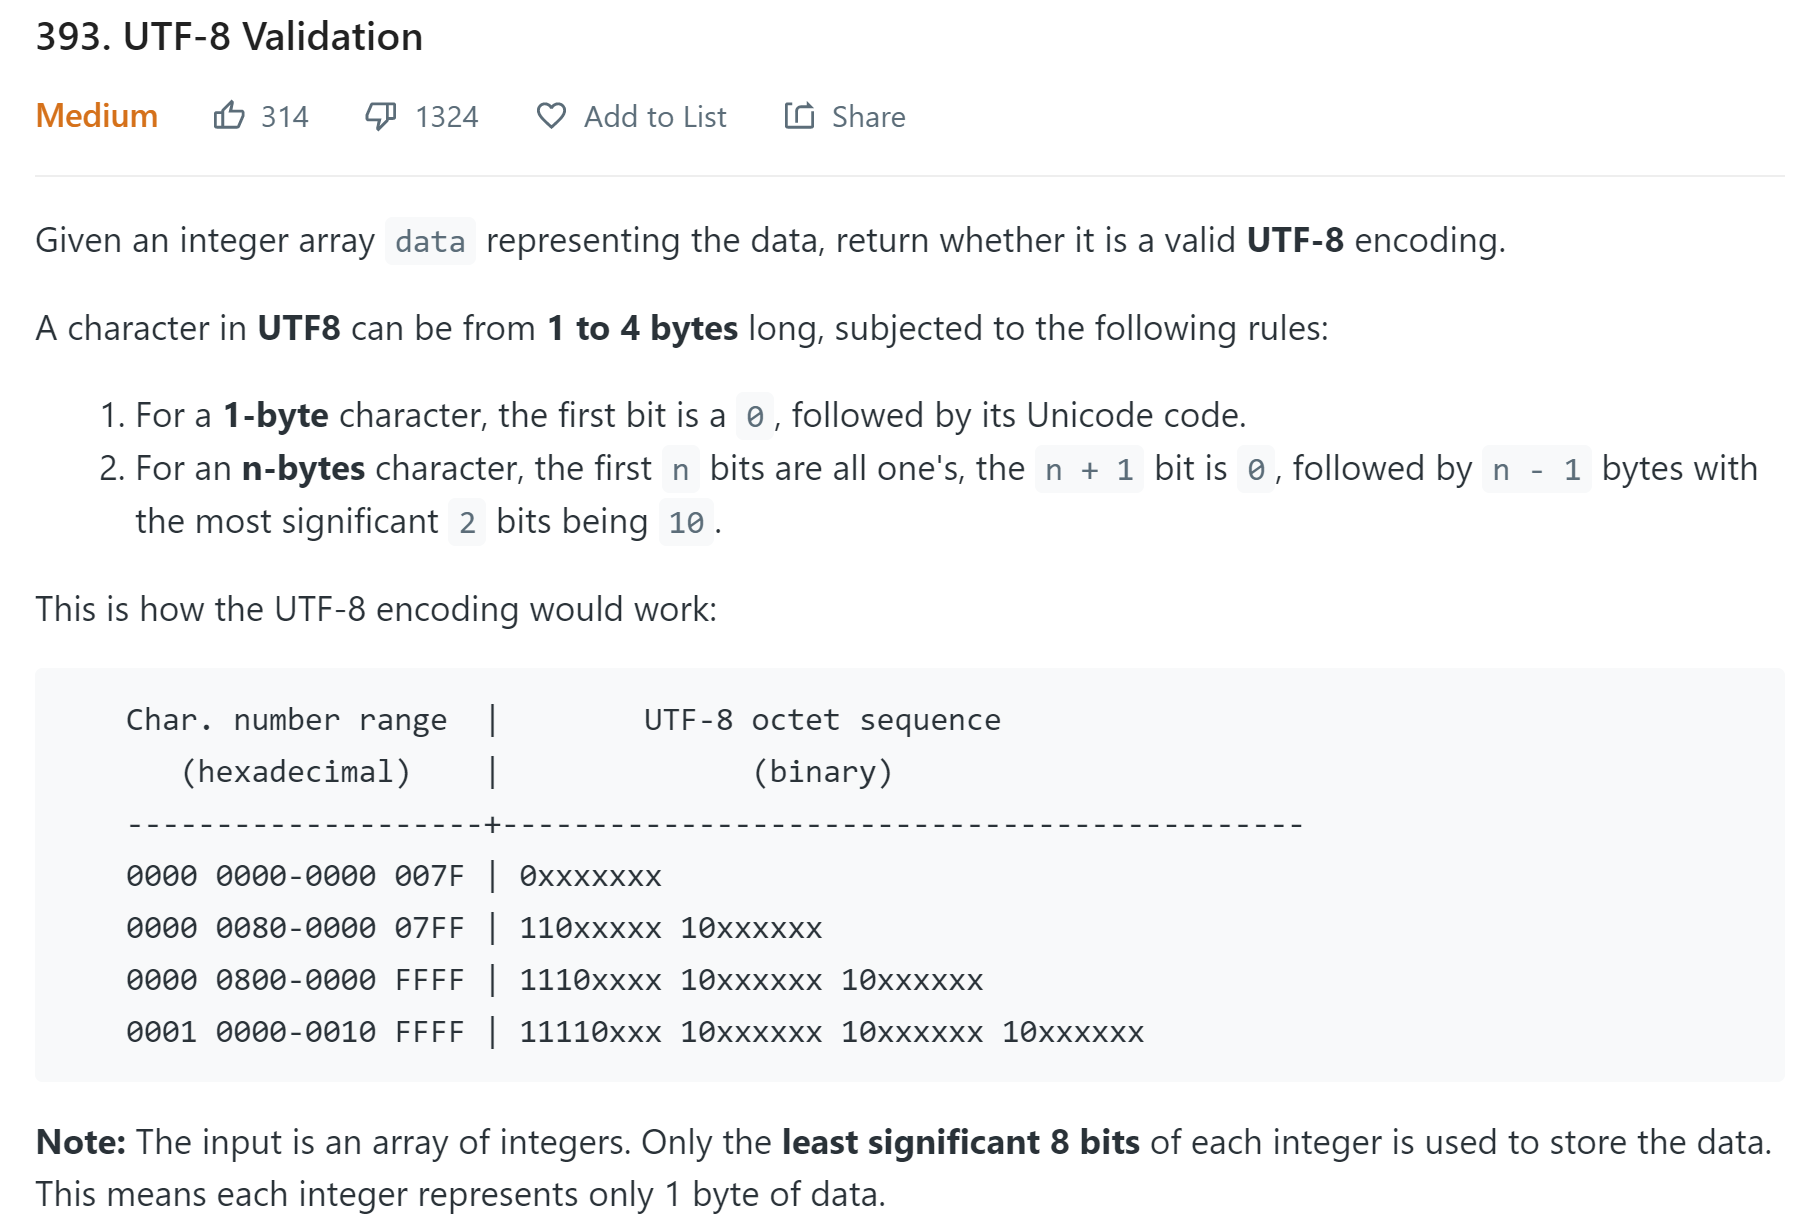Click the inline code word data
The image size is (1806, 1224).
[x=430, y=241]
